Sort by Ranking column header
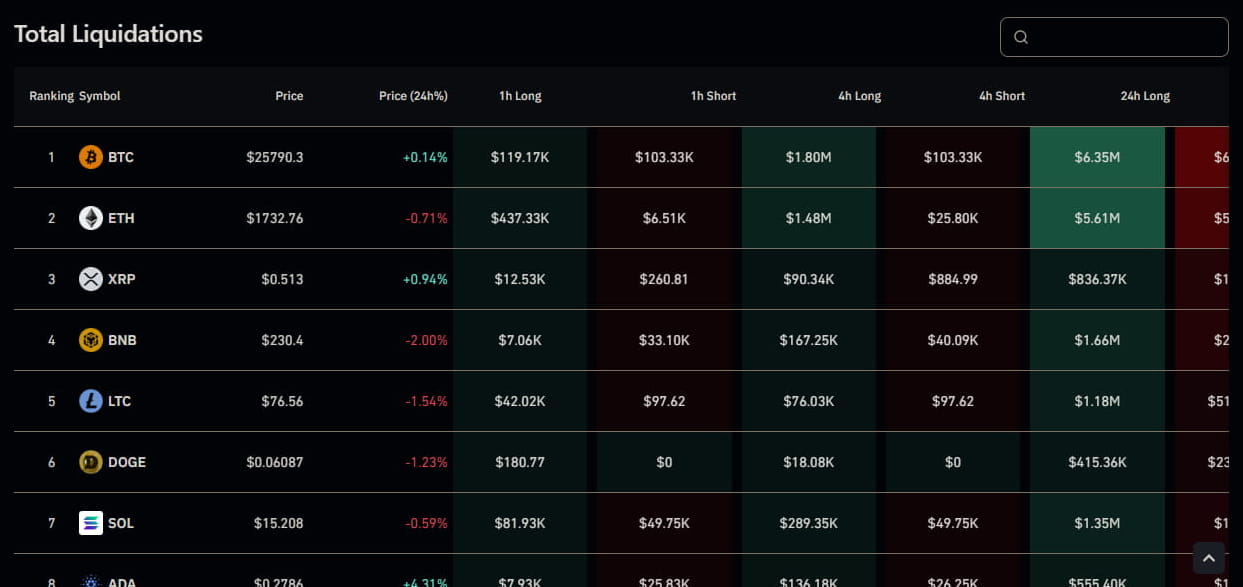This screenshot has width=1243, height=587. (51, 96)
